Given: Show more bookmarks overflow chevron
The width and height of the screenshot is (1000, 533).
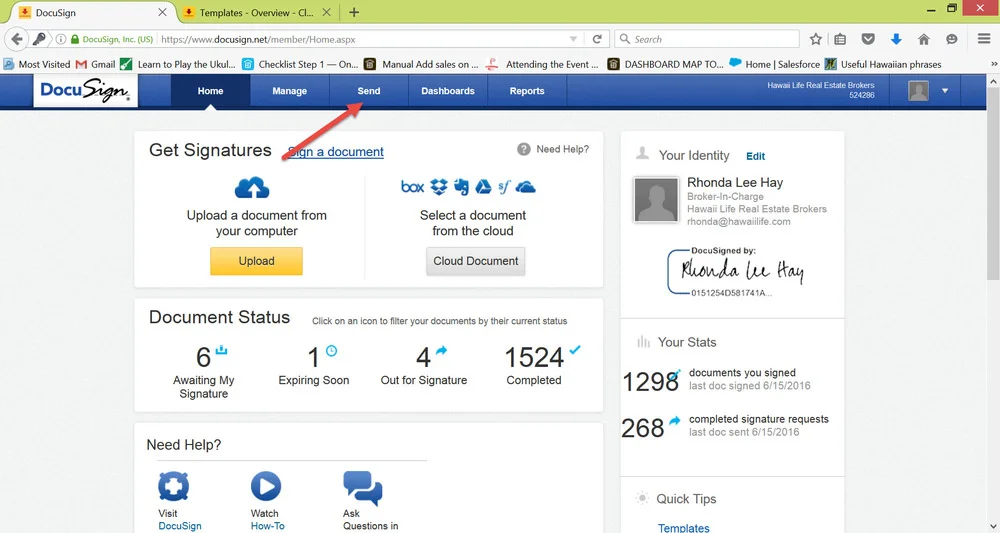Looking at the screenshot, I should click(994, 64).
